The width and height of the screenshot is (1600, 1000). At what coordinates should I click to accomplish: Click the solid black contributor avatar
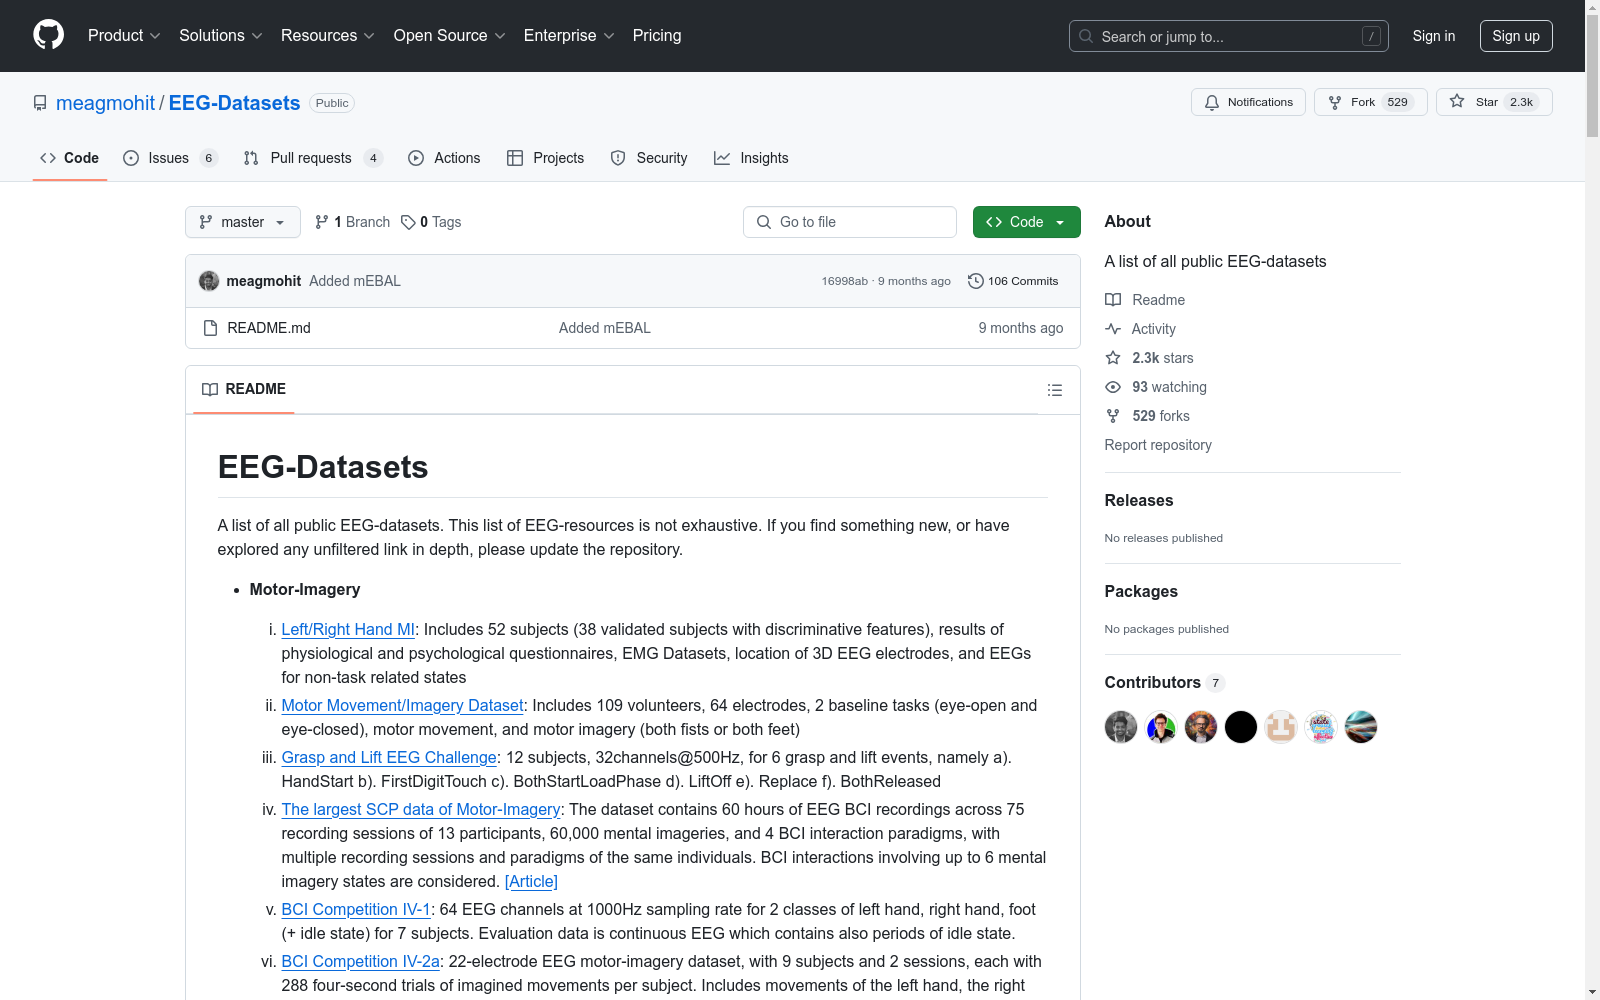(x=1241, y=727)
